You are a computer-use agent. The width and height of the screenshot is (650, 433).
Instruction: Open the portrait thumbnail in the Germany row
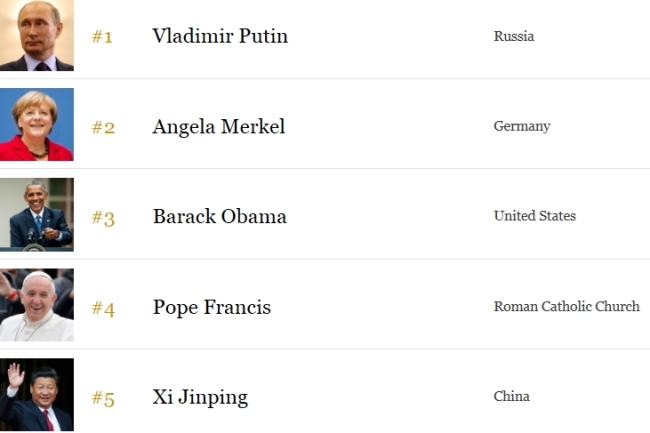(x=37, y=124)
